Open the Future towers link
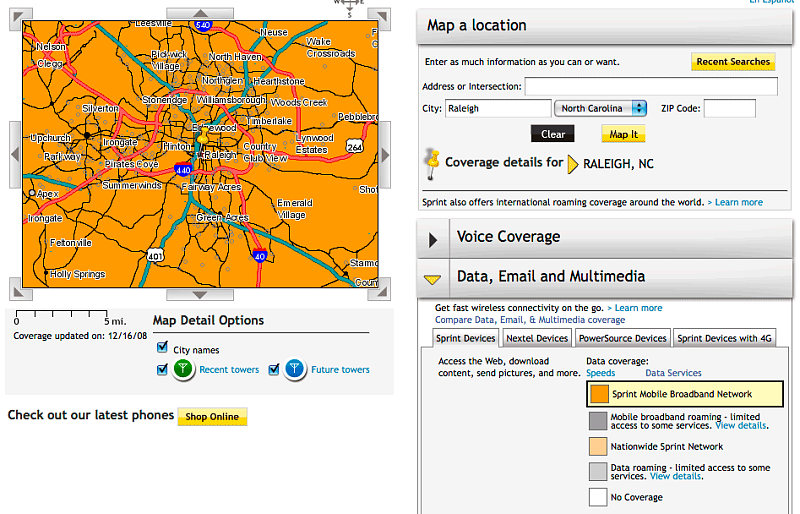800x514 pixels. (340, 370)
